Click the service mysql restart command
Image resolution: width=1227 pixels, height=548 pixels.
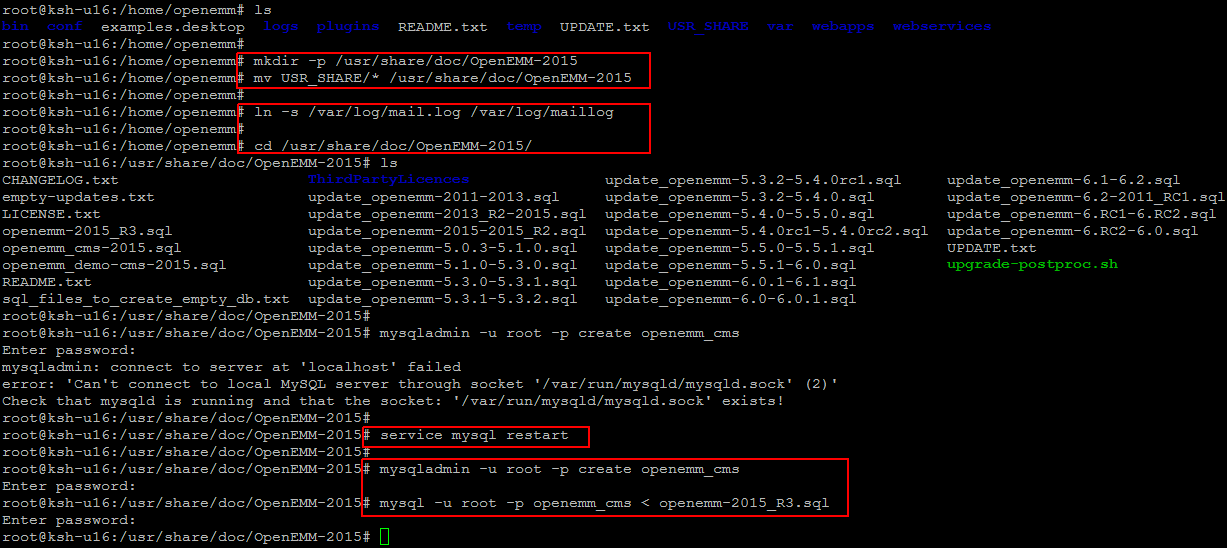[474, 435]
